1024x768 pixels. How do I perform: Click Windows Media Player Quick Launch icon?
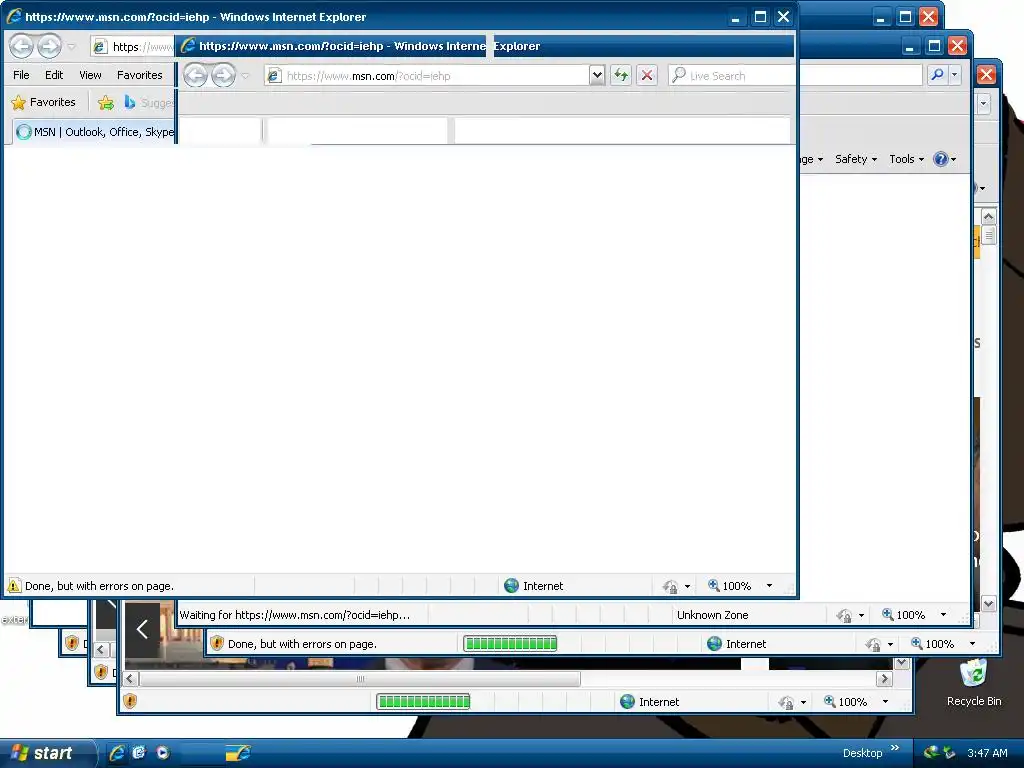click(x=163, y=753)
